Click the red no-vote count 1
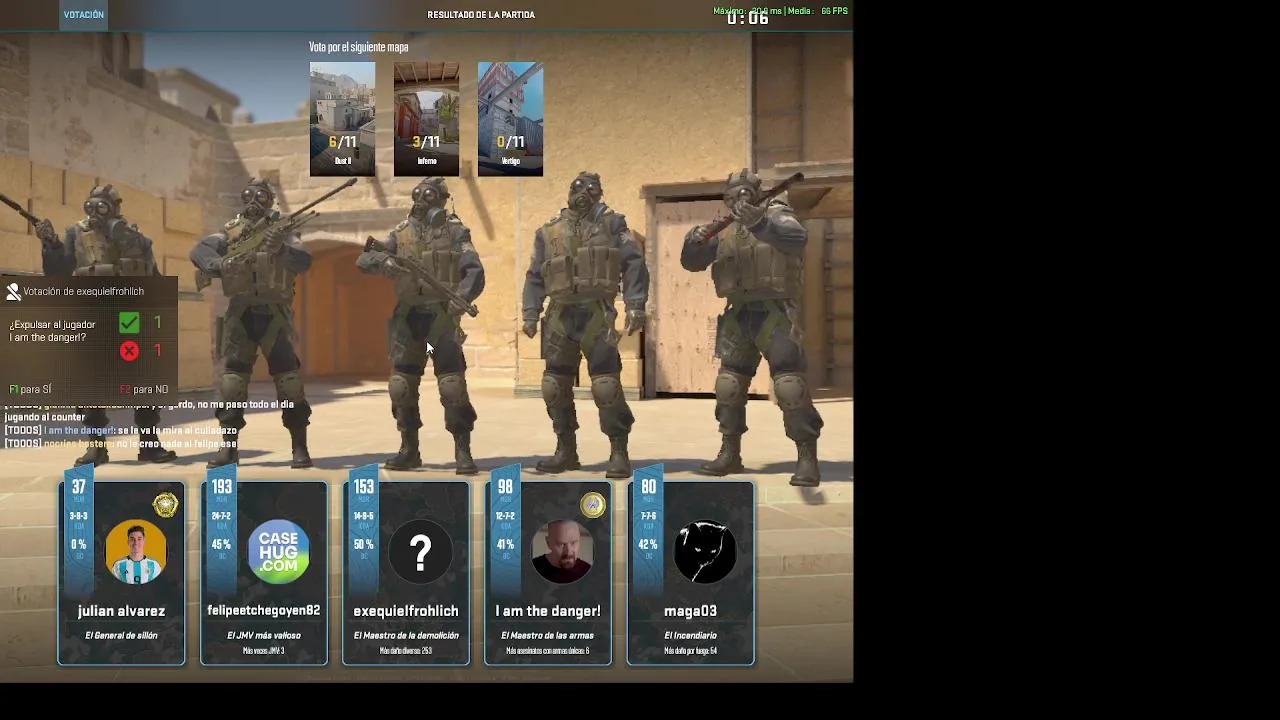1280x720 pixels. tap(157, 351)
